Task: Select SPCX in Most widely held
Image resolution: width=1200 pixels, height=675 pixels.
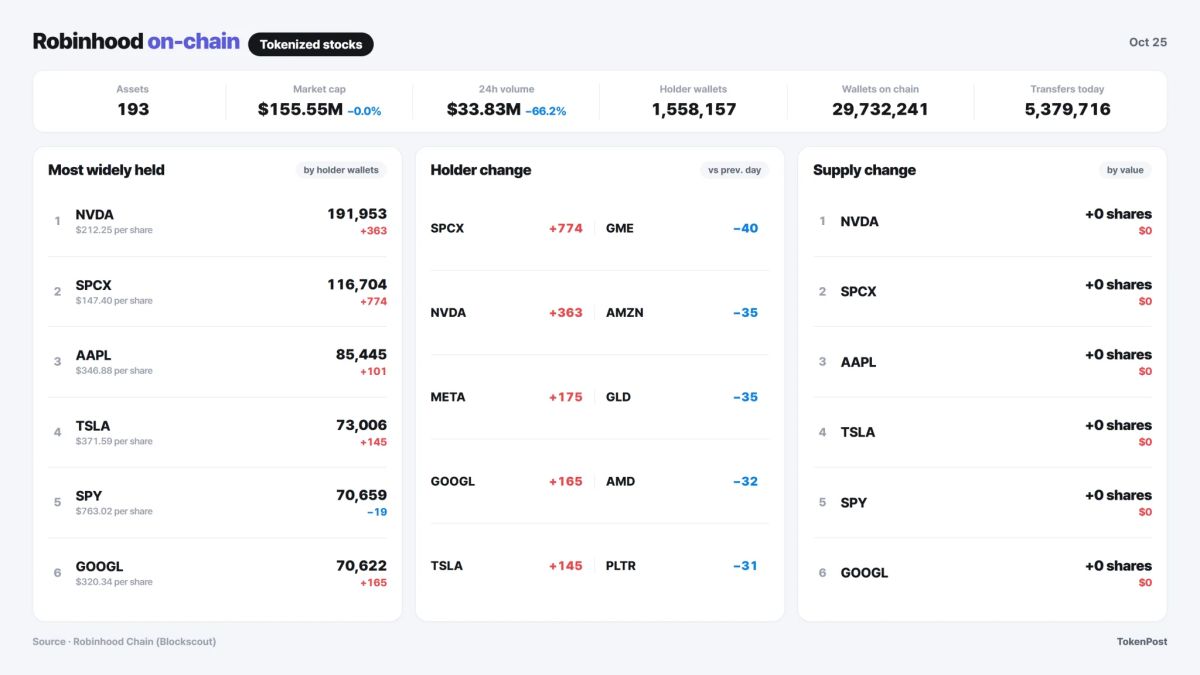Action: (x=94, y=285)
